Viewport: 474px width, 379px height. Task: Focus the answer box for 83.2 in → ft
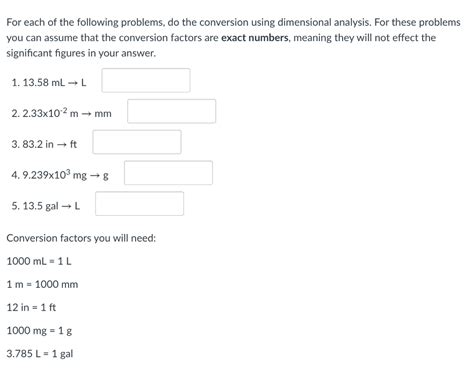tap(137, 142)
